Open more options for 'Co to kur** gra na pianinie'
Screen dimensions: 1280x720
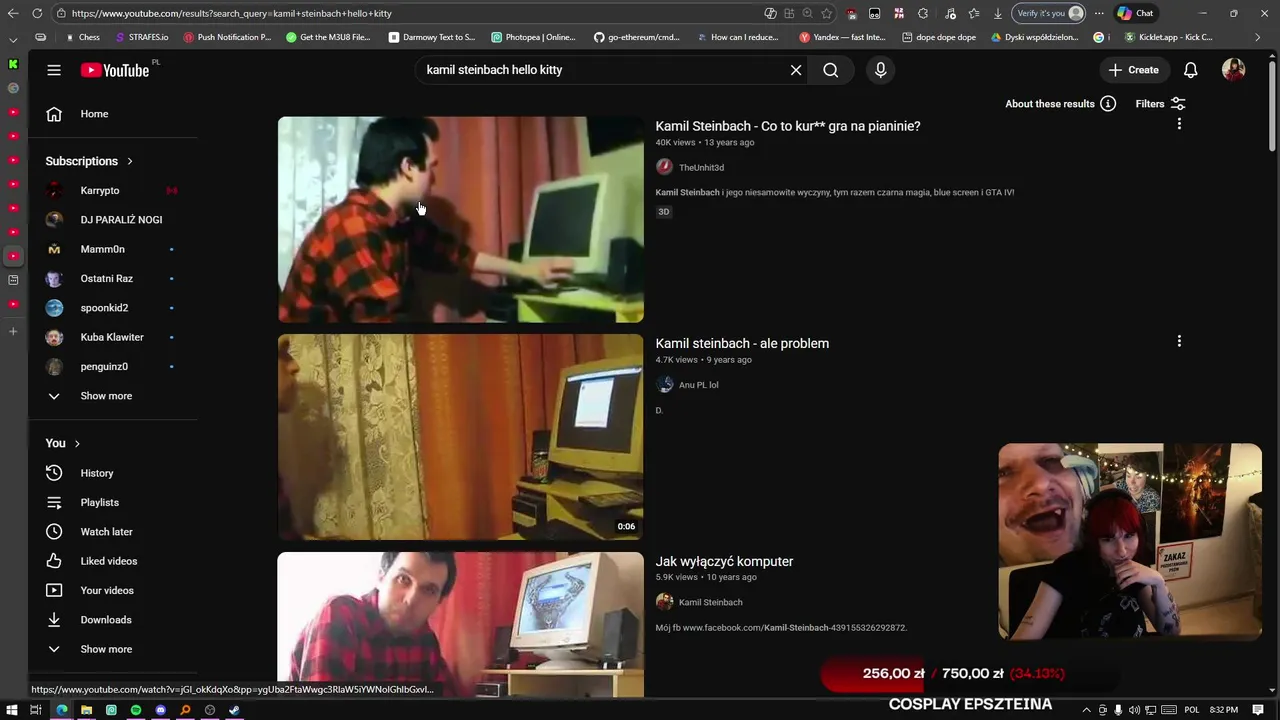pos(1179,124)
